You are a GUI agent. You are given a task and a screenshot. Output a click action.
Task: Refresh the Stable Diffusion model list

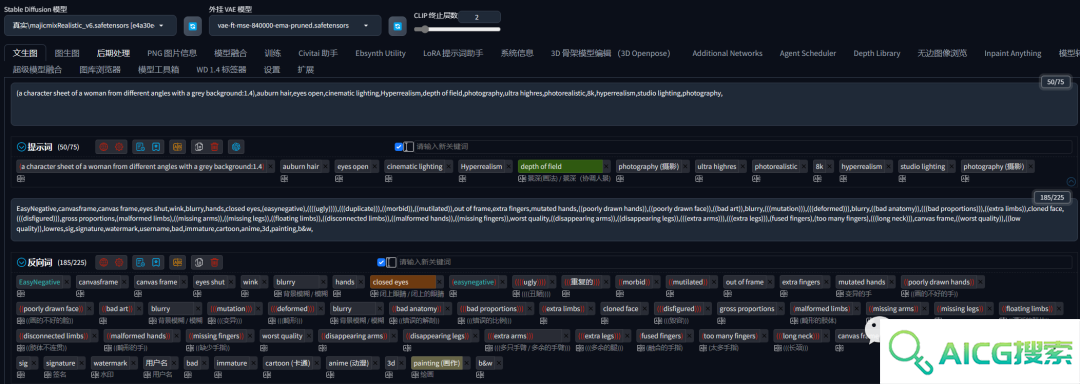pyautogui.click(x=193, y=26)
